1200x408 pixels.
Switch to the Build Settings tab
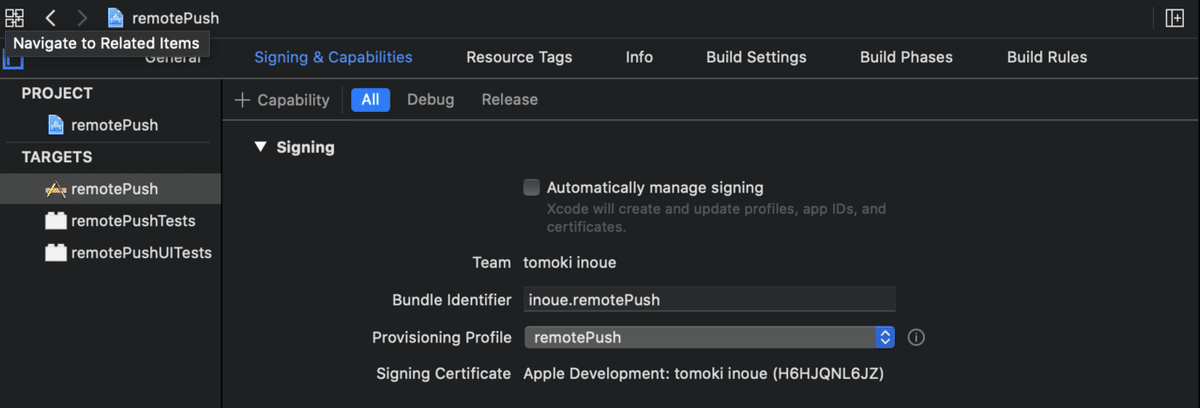click(756, 57)
